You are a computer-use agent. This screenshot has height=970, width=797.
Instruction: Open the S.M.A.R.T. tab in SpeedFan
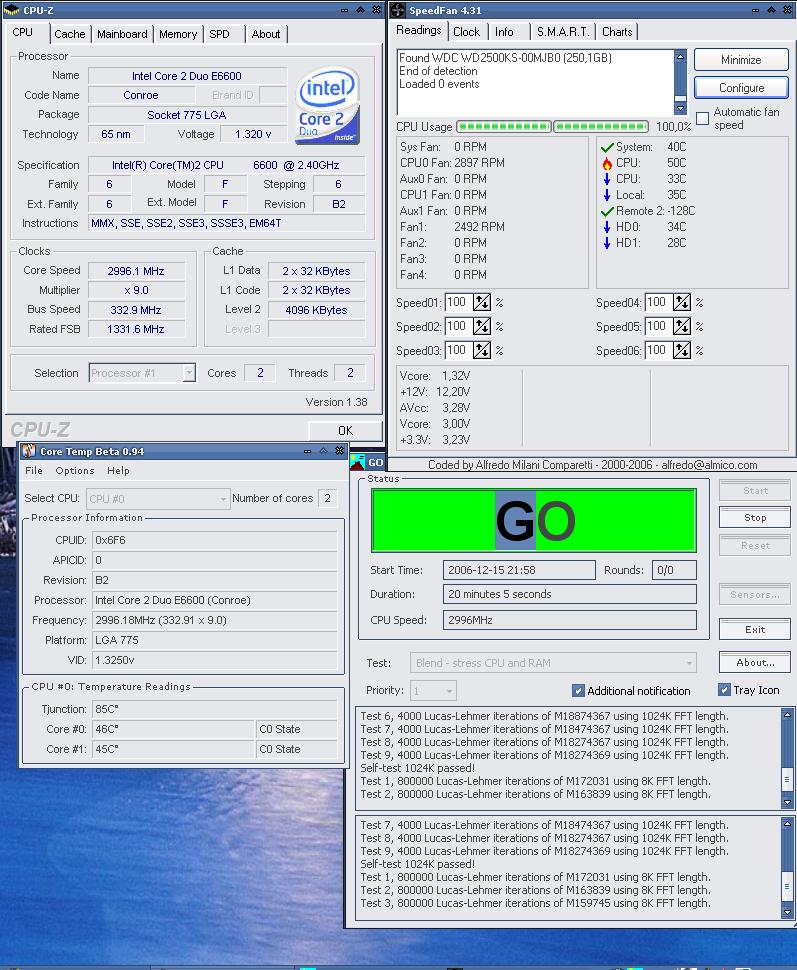pyautogui.click(x=563, y=32)
